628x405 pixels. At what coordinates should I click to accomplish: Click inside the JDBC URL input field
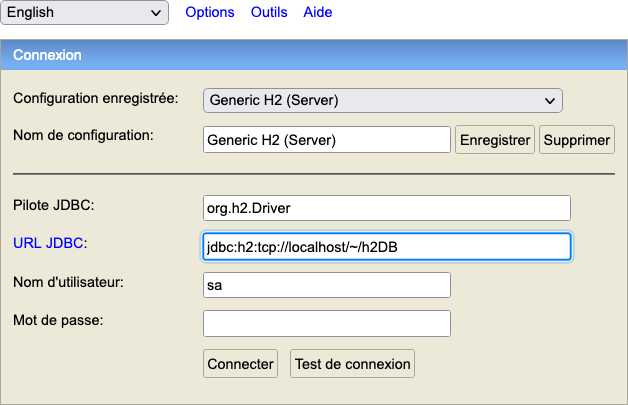point(387,246)
